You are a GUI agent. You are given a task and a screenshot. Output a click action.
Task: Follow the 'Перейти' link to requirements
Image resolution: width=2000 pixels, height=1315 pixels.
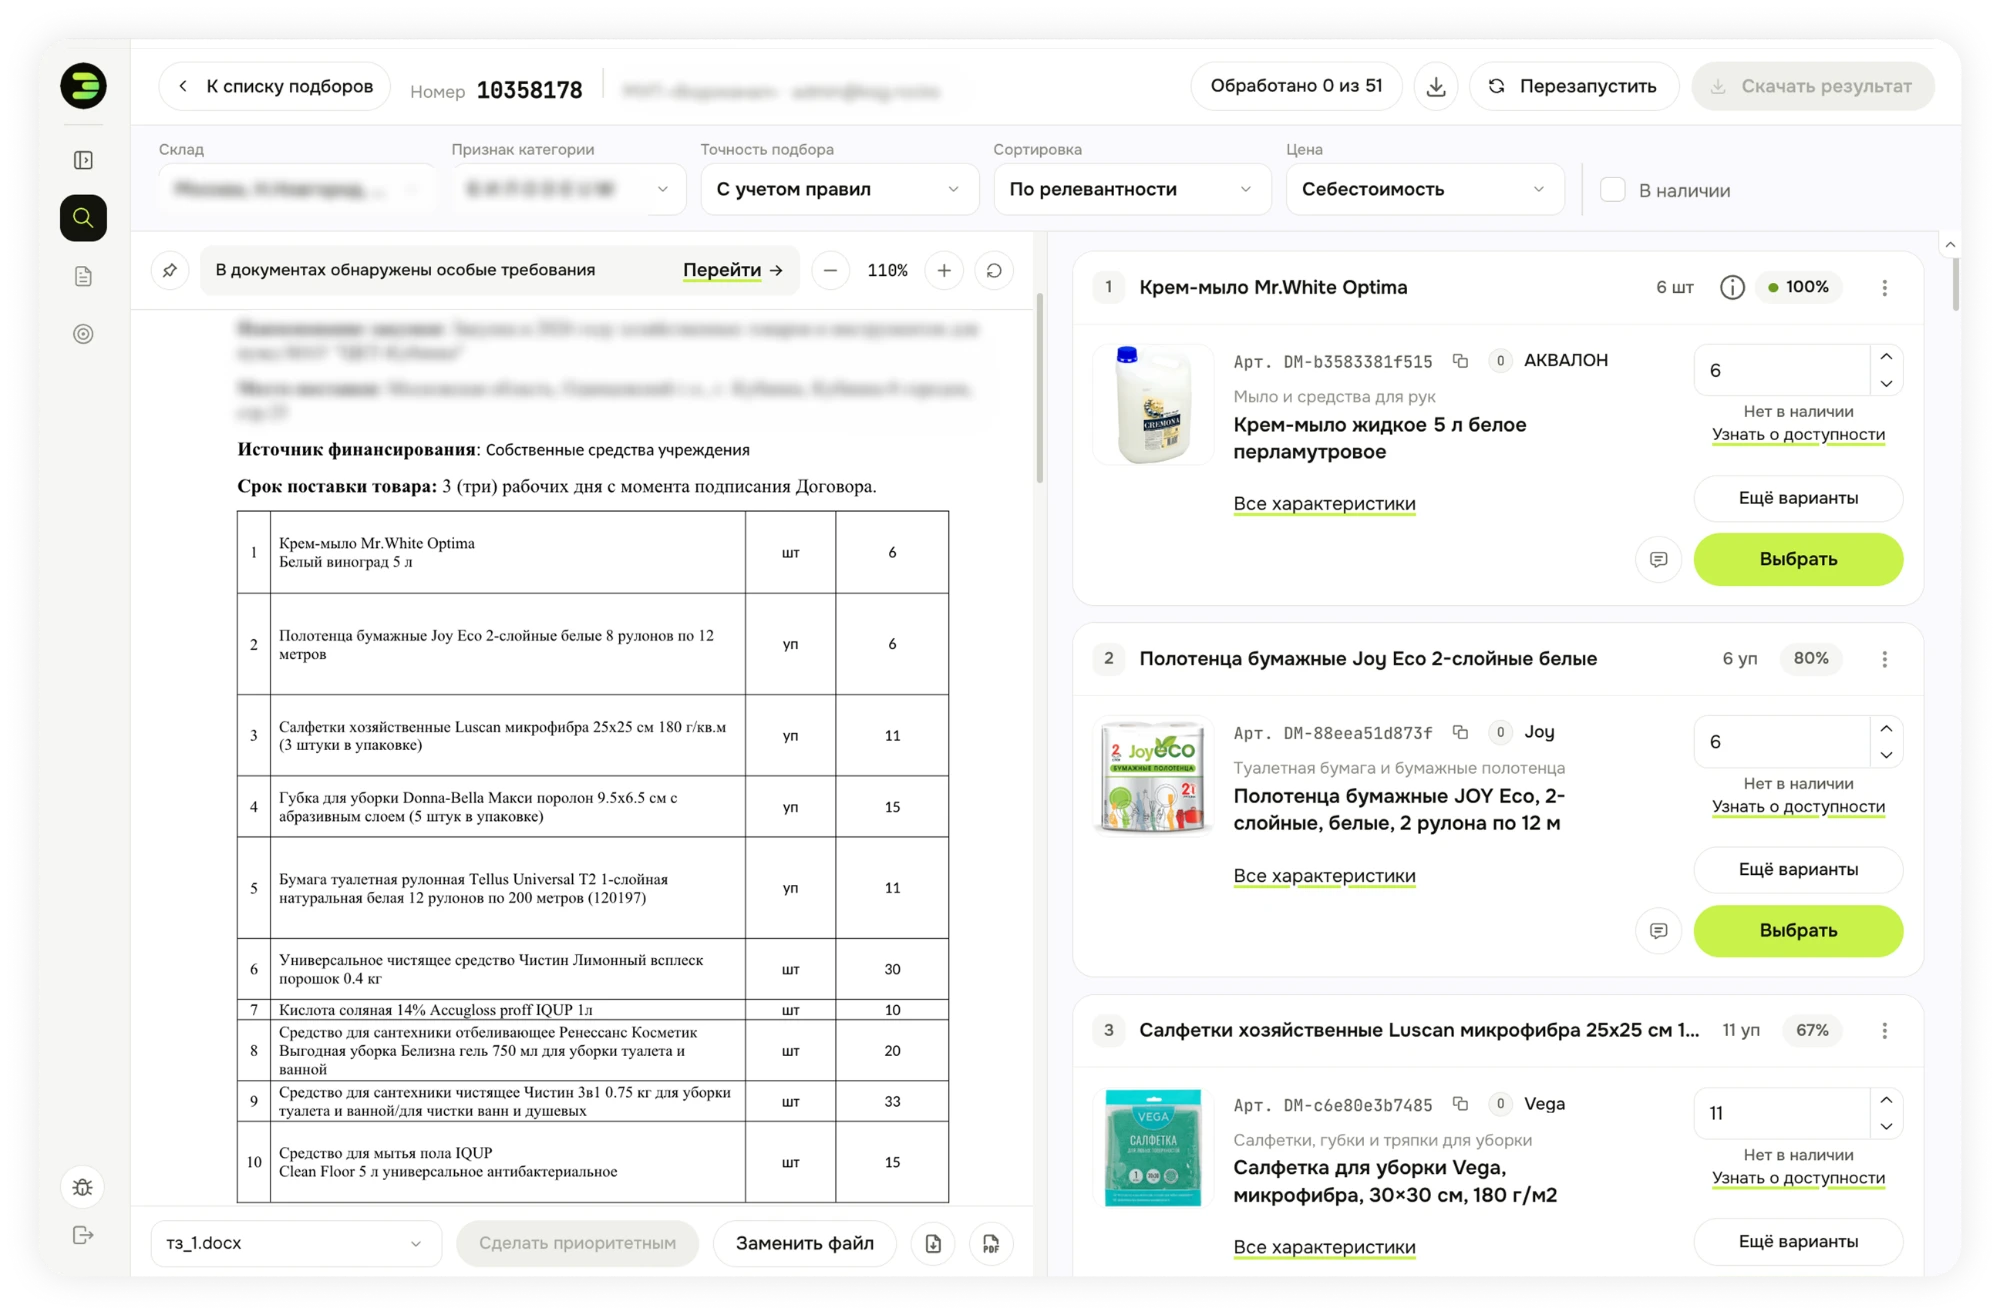[x=733, y=270]
